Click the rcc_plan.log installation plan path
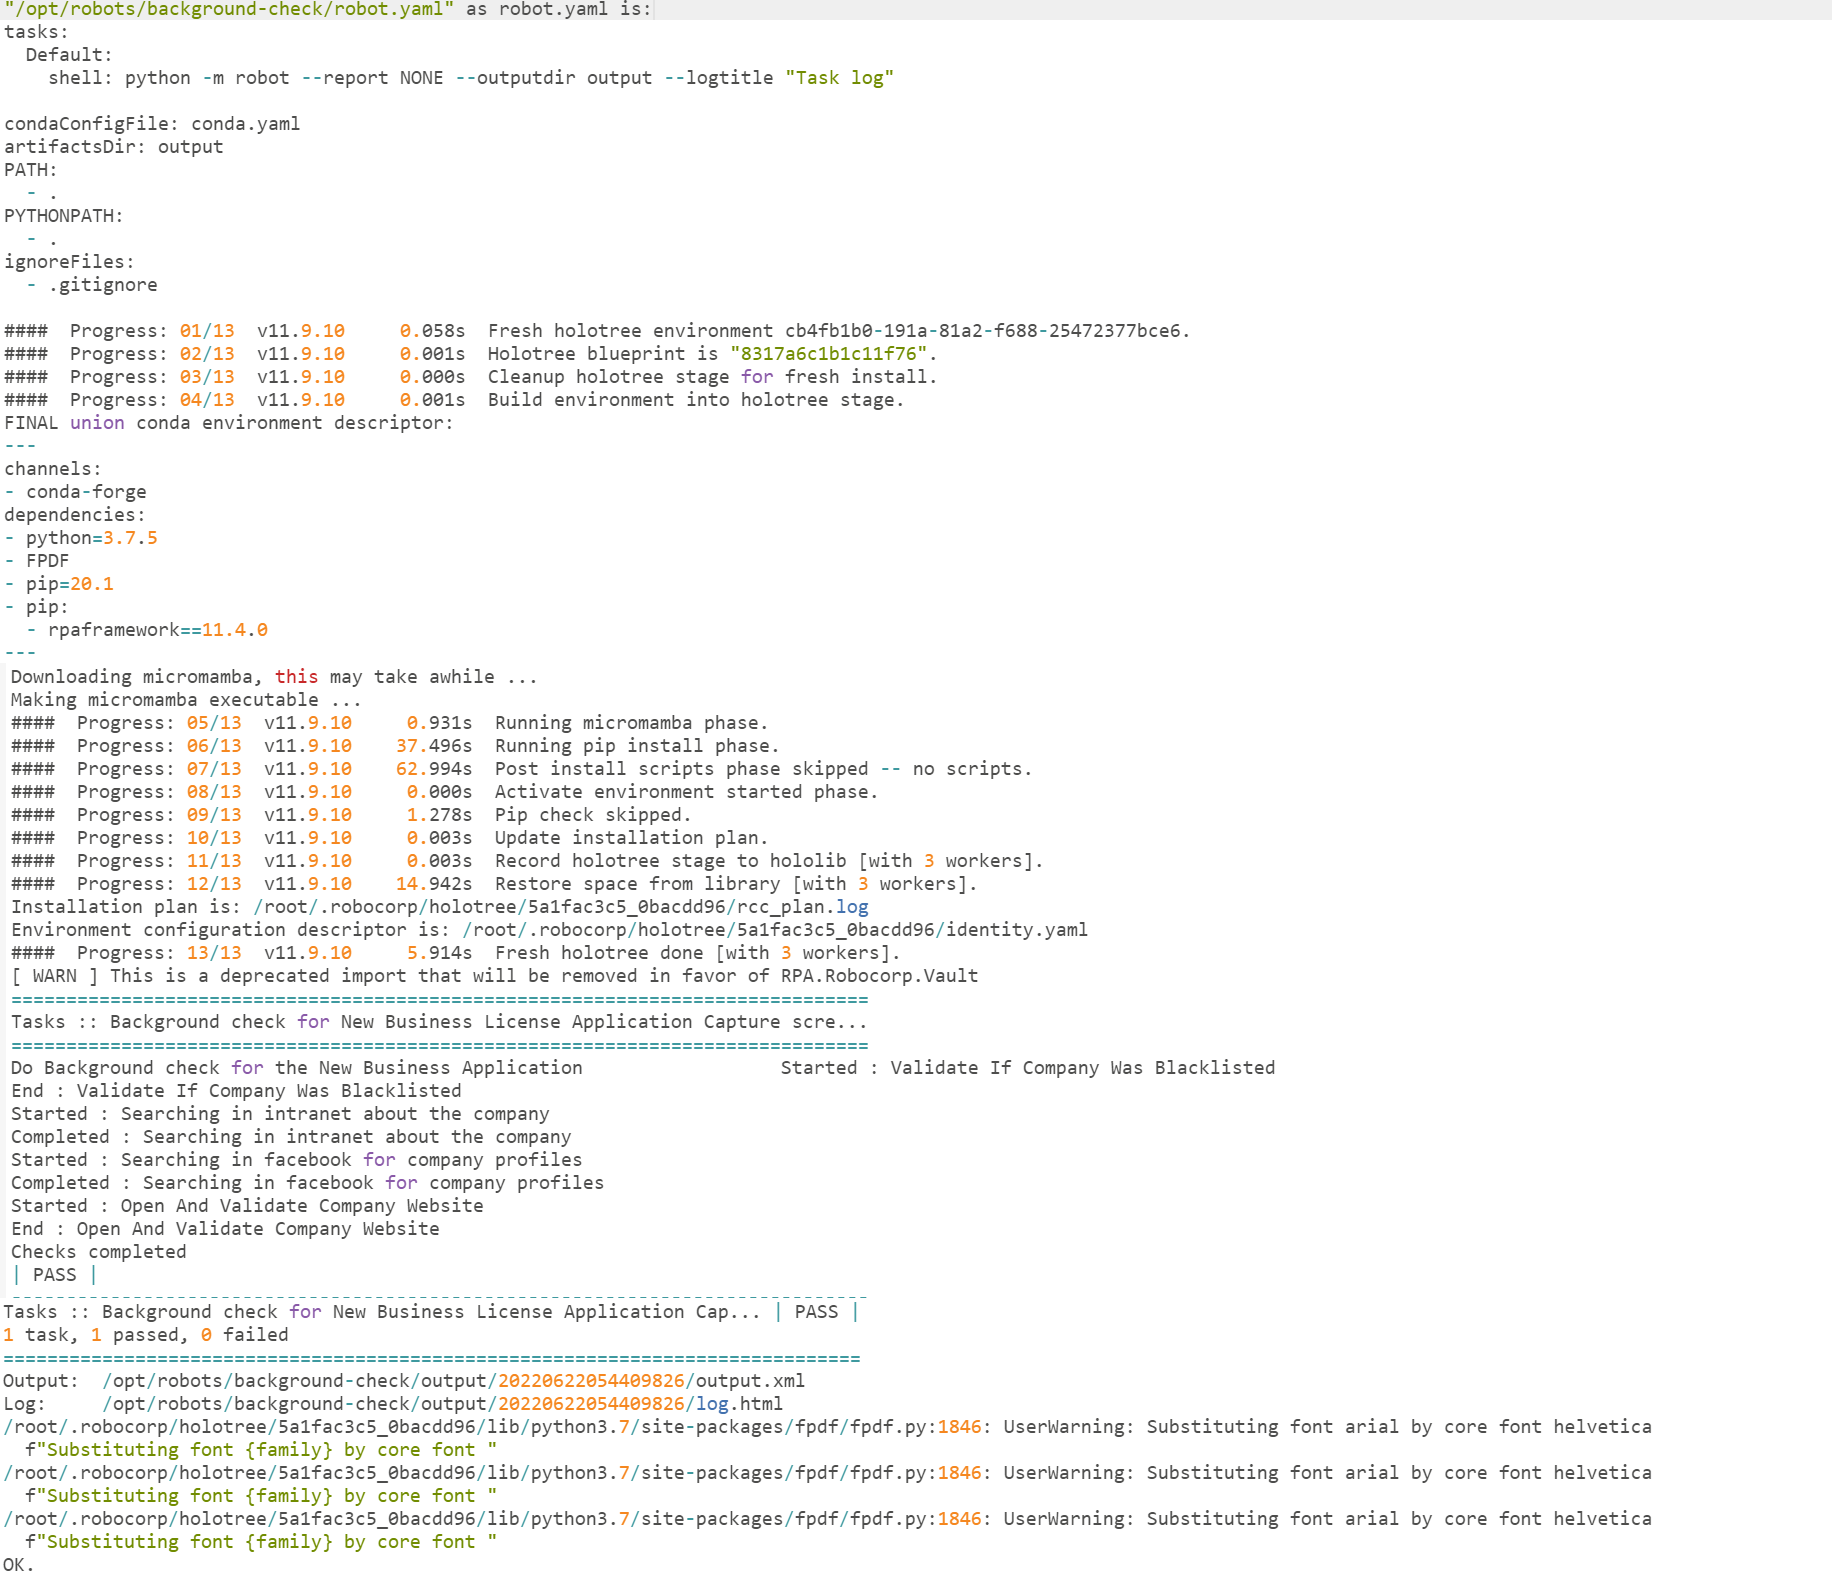Viewport: 1838px width, 1580px height. (x=561, y=907)
